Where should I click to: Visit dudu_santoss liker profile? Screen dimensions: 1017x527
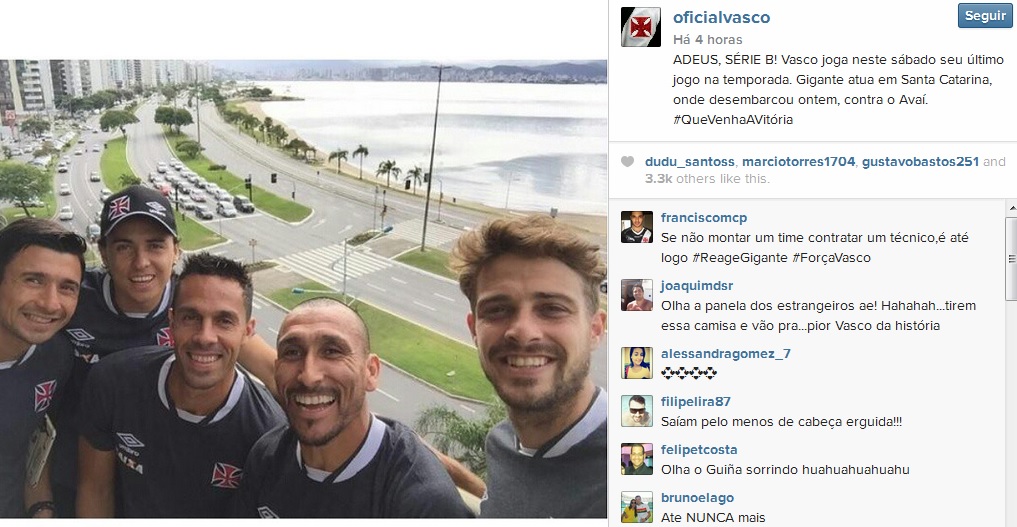[689, 162]
